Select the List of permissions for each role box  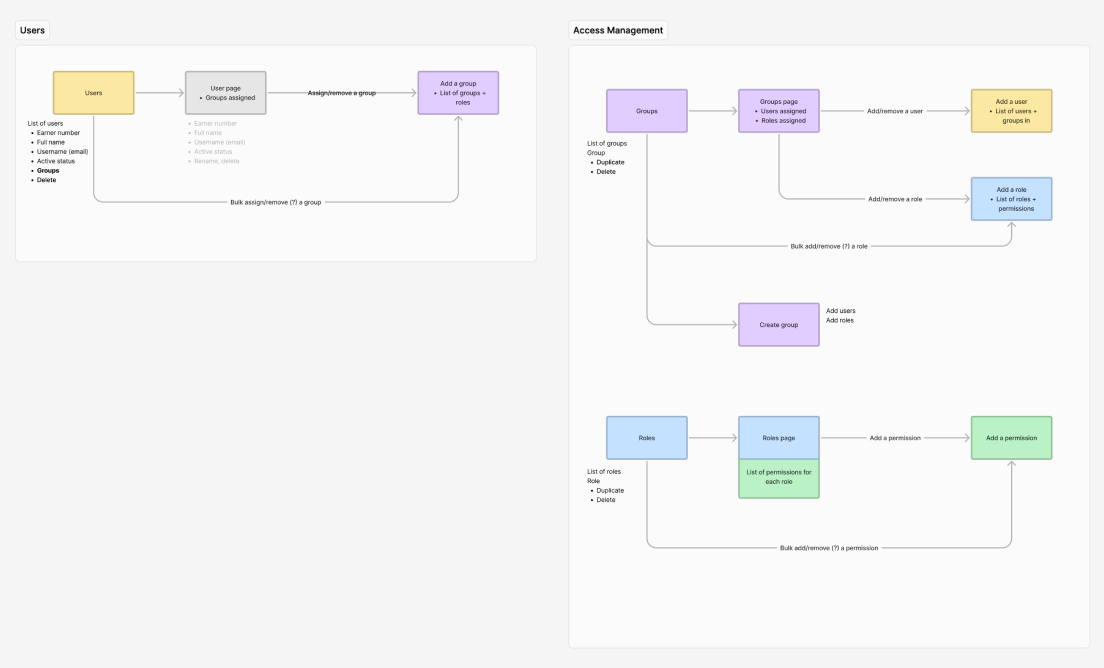pyautogui.click(x=779, y=476)
